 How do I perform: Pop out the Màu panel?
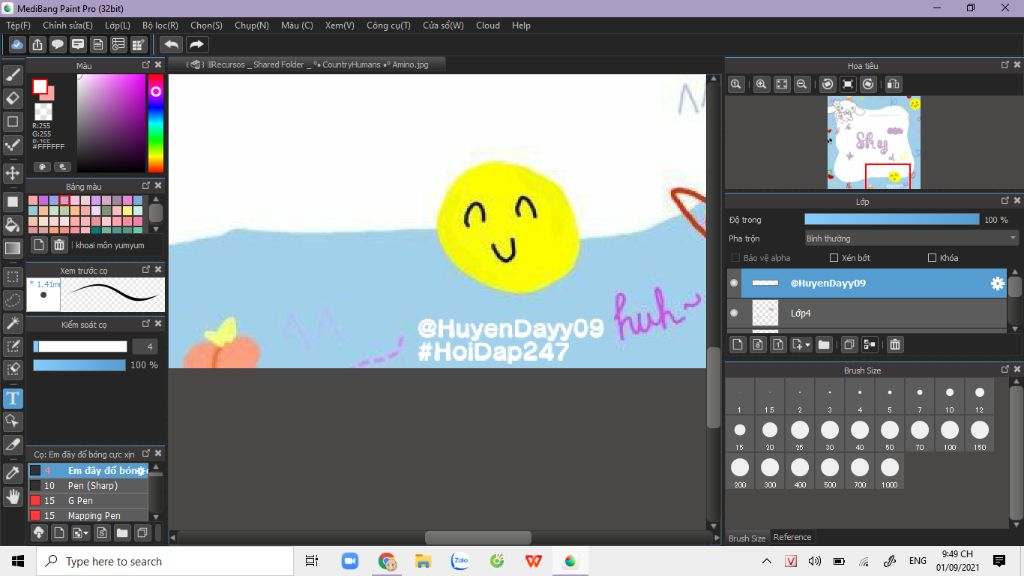[x=146, y=65]
